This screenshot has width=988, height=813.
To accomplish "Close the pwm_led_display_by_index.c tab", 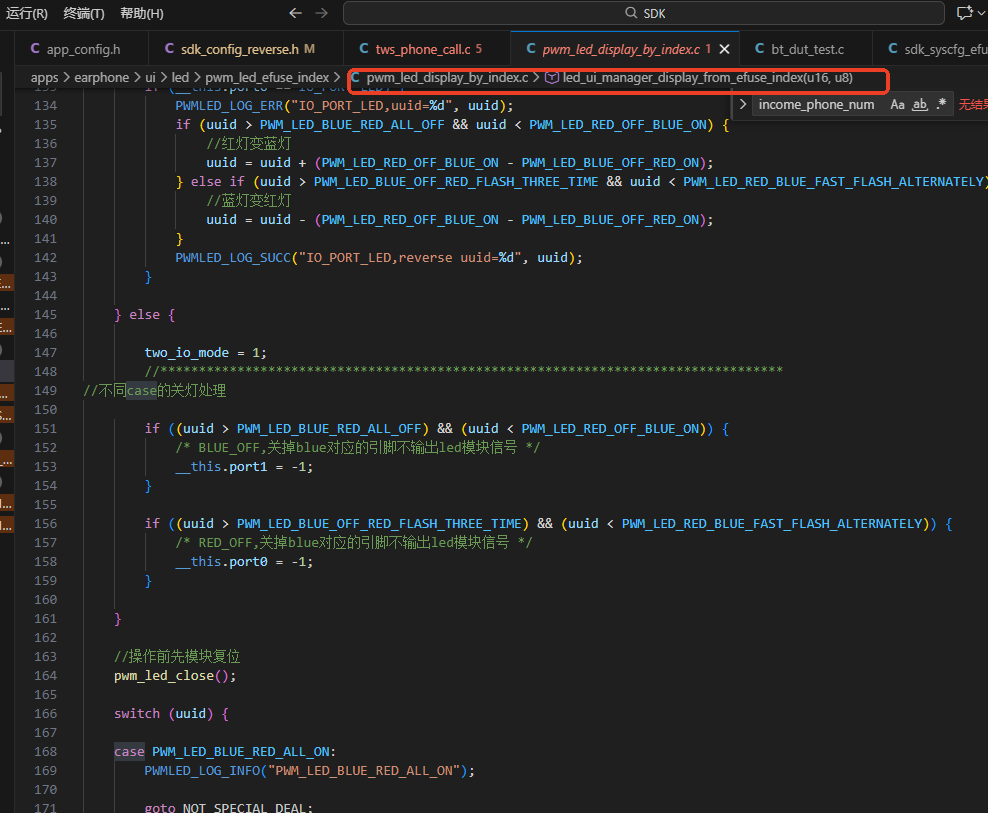I will [x=725, y=49].
